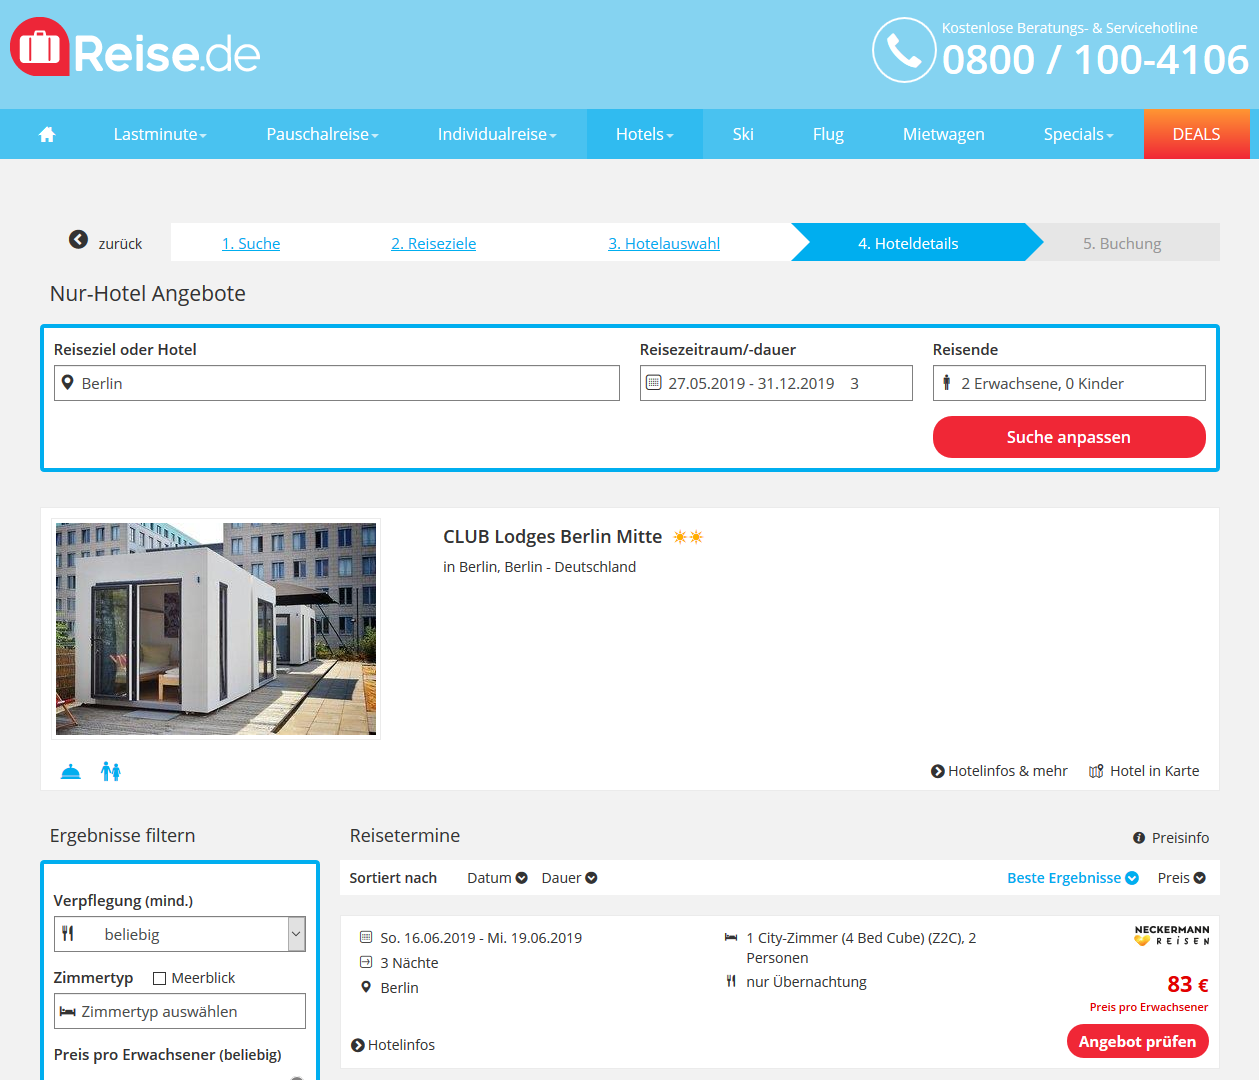Open Hotelinfos & mehr link
Viewport: 1259px width, 1080px height.
coord(999,771)
